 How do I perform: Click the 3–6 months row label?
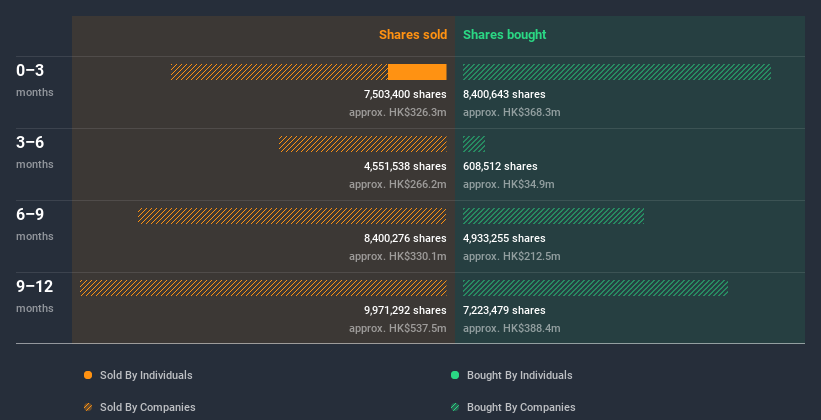[35, 152]
